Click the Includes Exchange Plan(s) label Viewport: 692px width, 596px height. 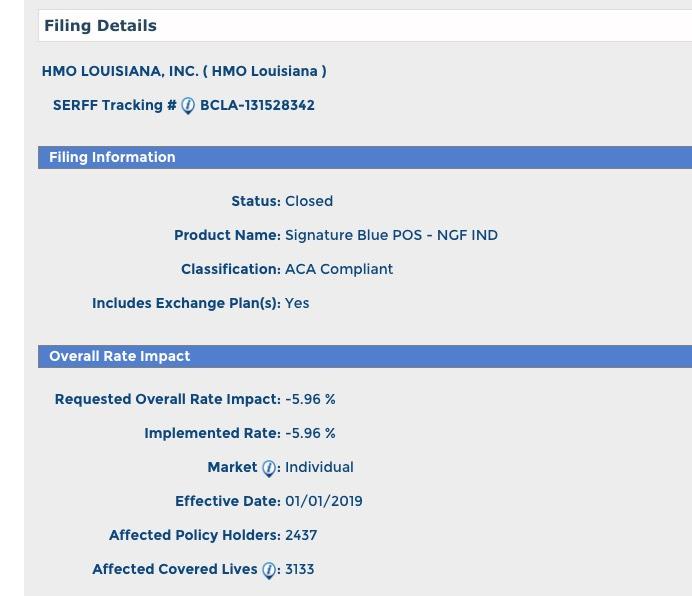tap(186, 303)
